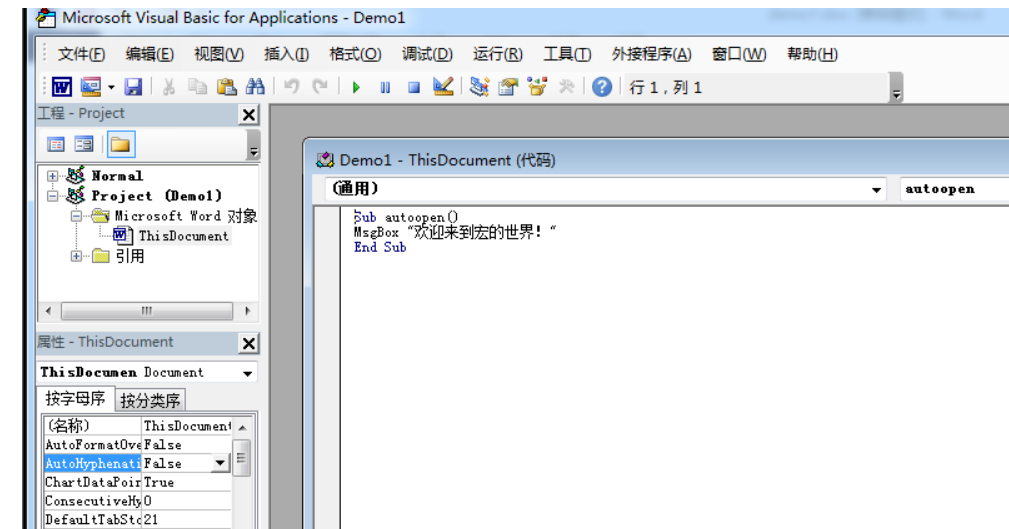Viewport: 1009px width, 529px height.
Task: Open the 窗口(W) menu
Action: [739, 54]
